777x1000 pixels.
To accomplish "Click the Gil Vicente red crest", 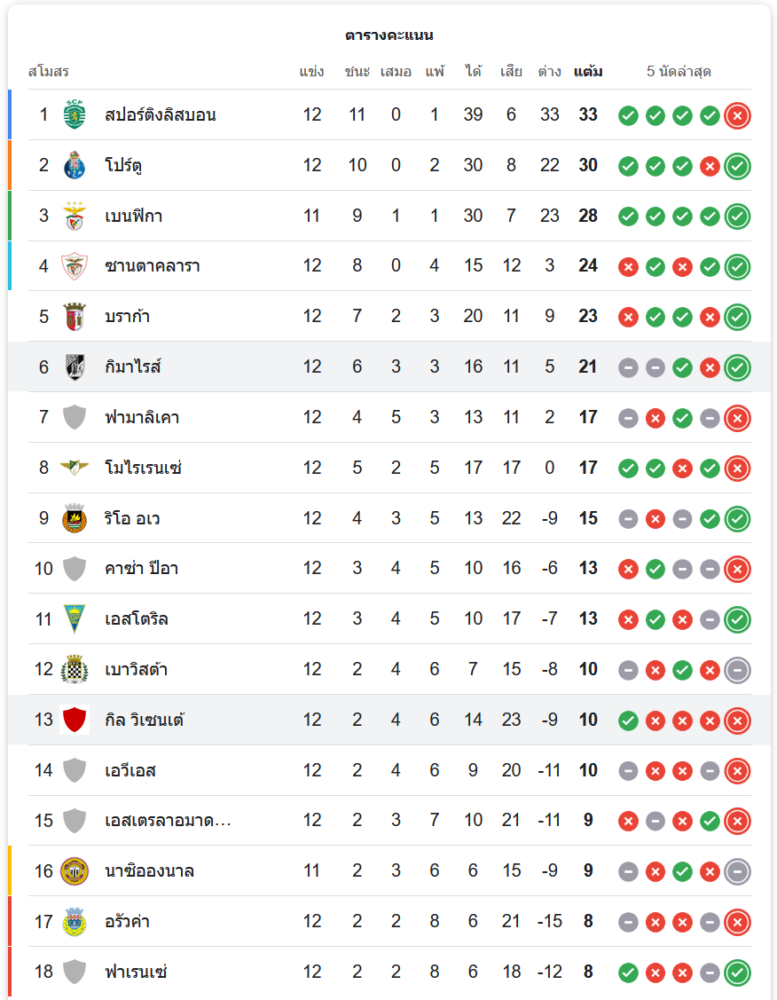I will 75,720.
